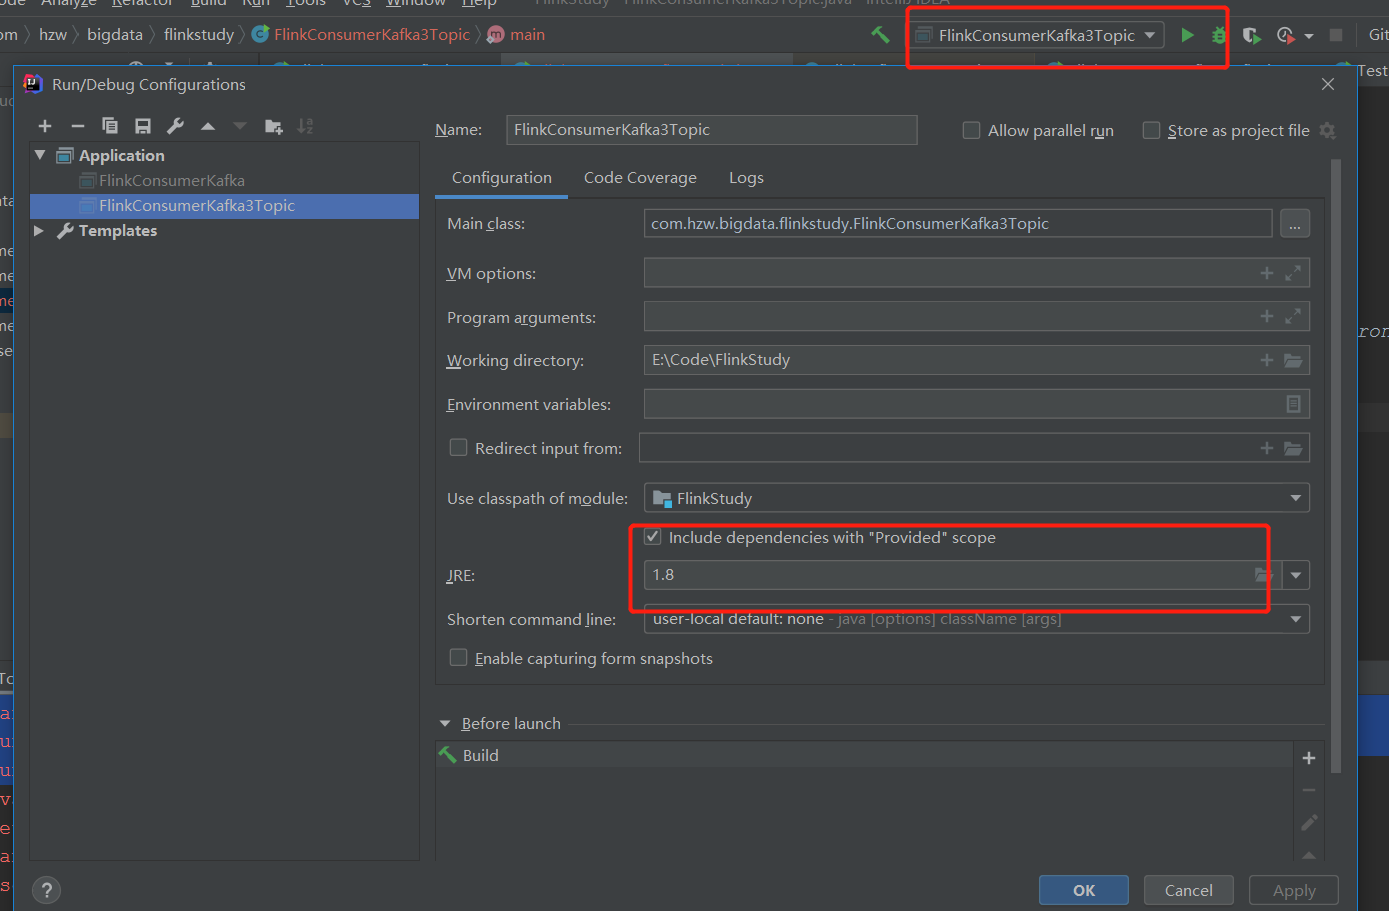Uncheck Include dependencies with Provided scope
1389x911 pixels.
pyautogui.click(x=653, y=537)
